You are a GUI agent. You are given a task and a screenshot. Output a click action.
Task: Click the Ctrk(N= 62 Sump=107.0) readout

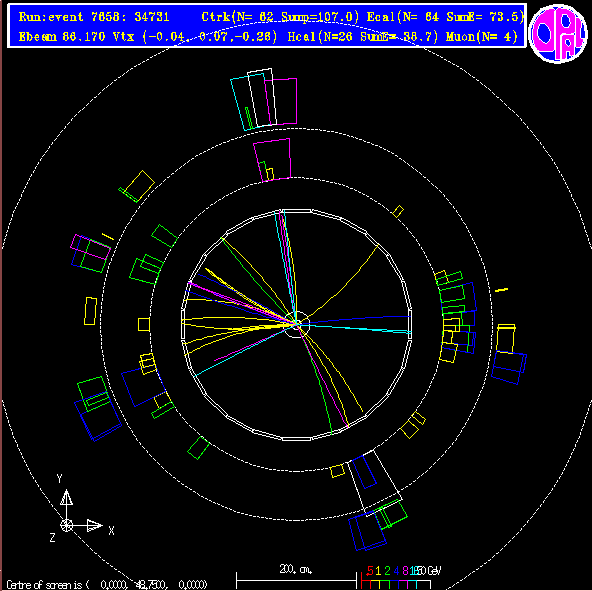click(x=280, y=17)
